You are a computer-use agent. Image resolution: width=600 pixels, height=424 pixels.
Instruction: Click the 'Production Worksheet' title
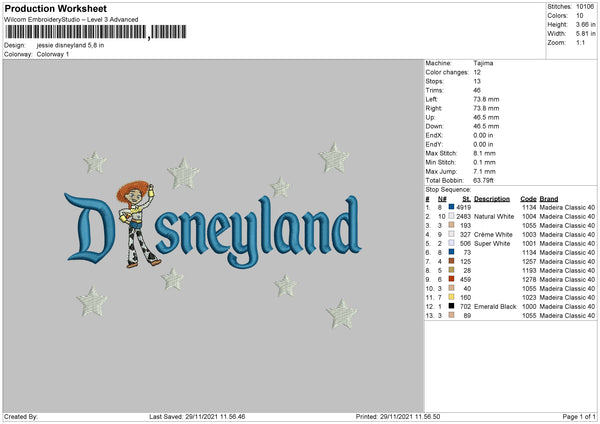56,8
